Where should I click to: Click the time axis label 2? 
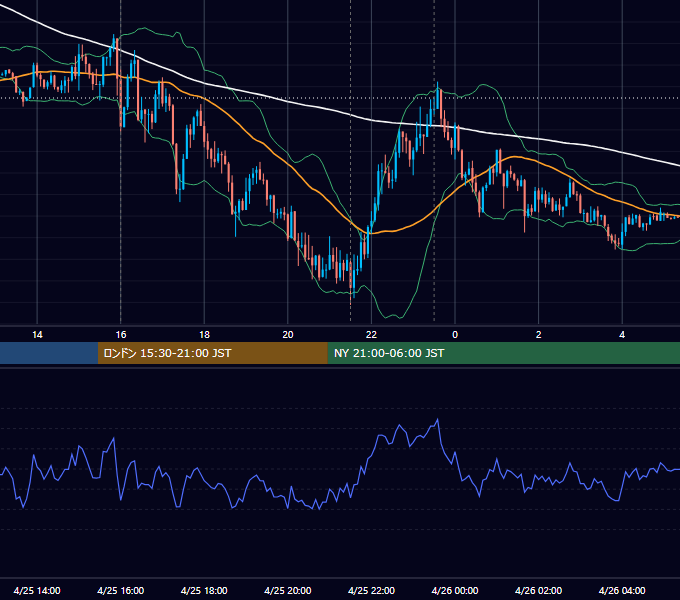click(x=539, y=335)
